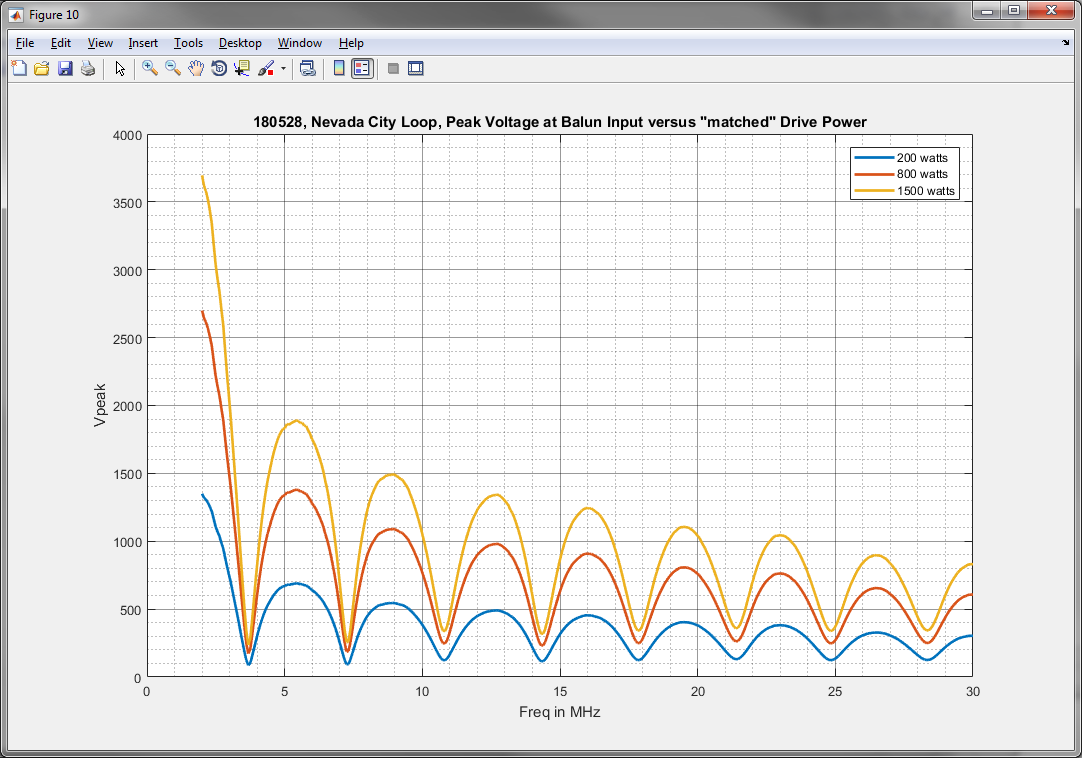Open a file using the folder icon
1082x758 pixels.
42,68
